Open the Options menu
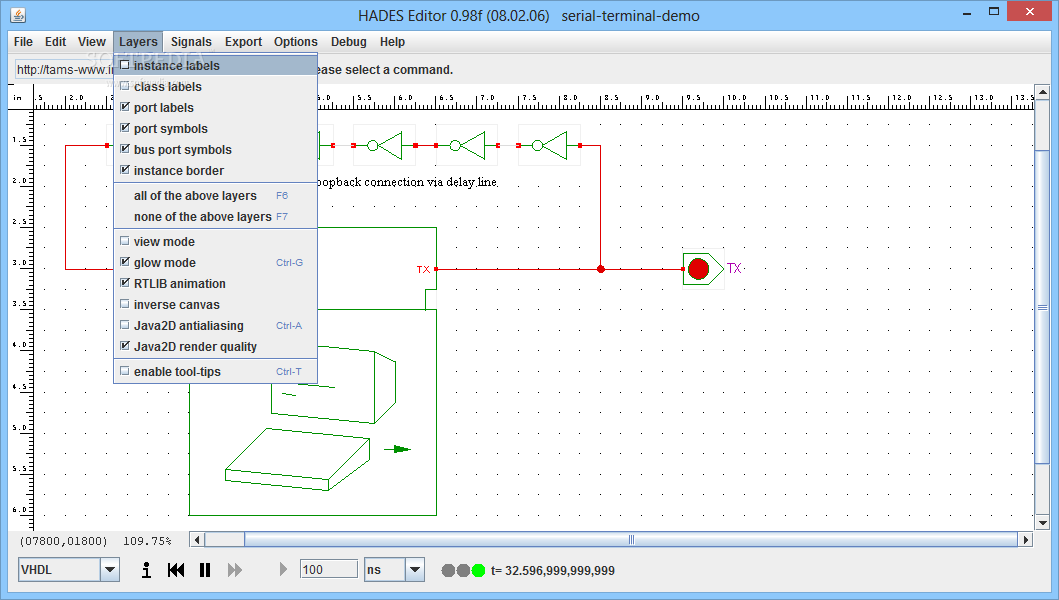The width and height of the screenshot is (1059, 600). 295,41
